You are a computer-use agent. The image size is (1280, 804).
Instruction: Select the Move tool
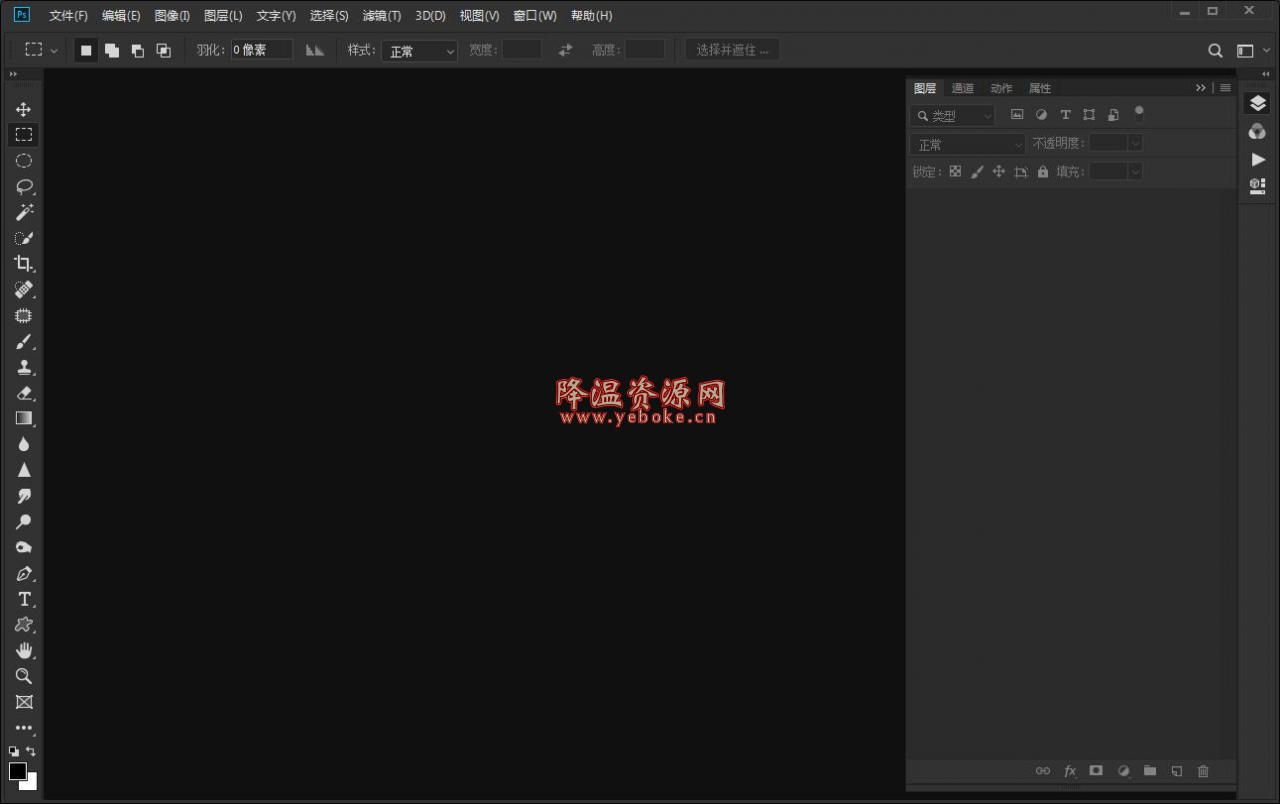[23, 109]
